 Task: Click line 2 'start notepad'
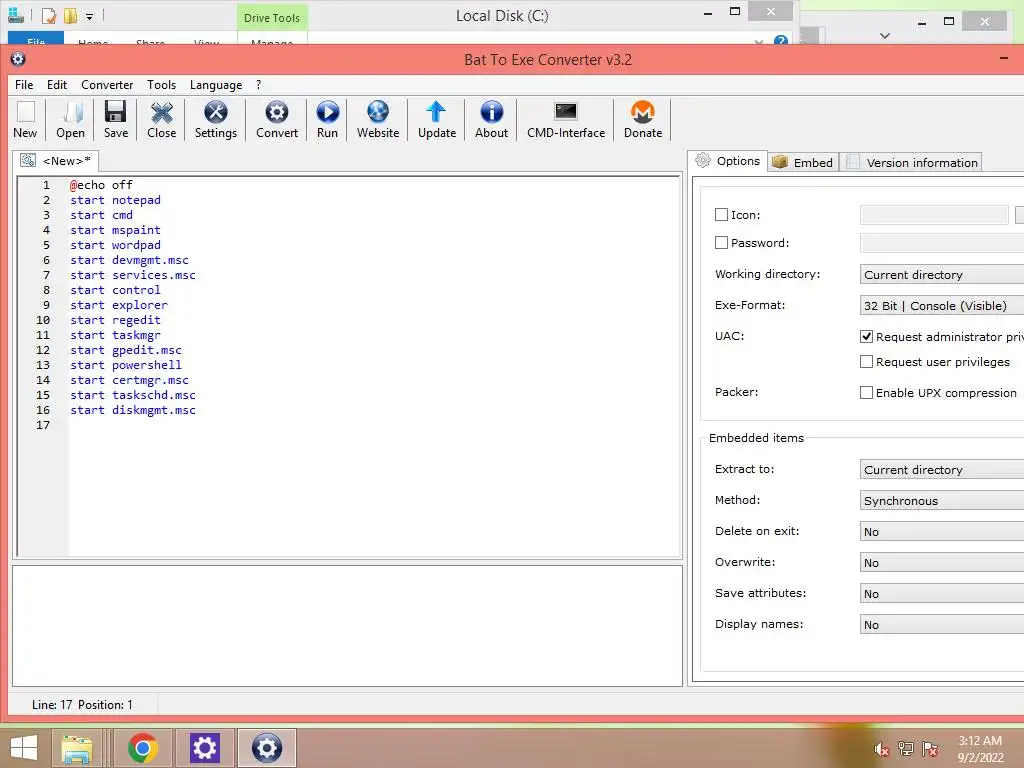(x=116, y=200)
